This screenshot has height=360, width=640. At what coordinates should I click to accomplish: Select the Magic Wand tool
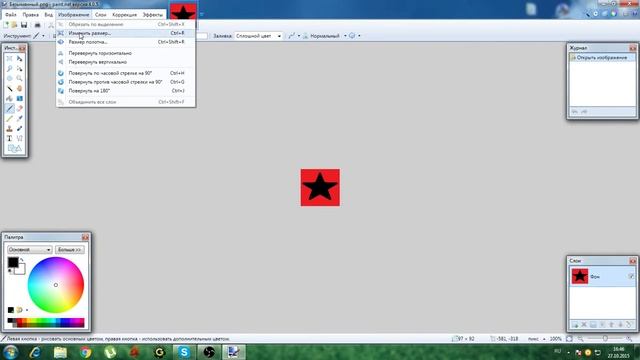click(x=9, y=89)
